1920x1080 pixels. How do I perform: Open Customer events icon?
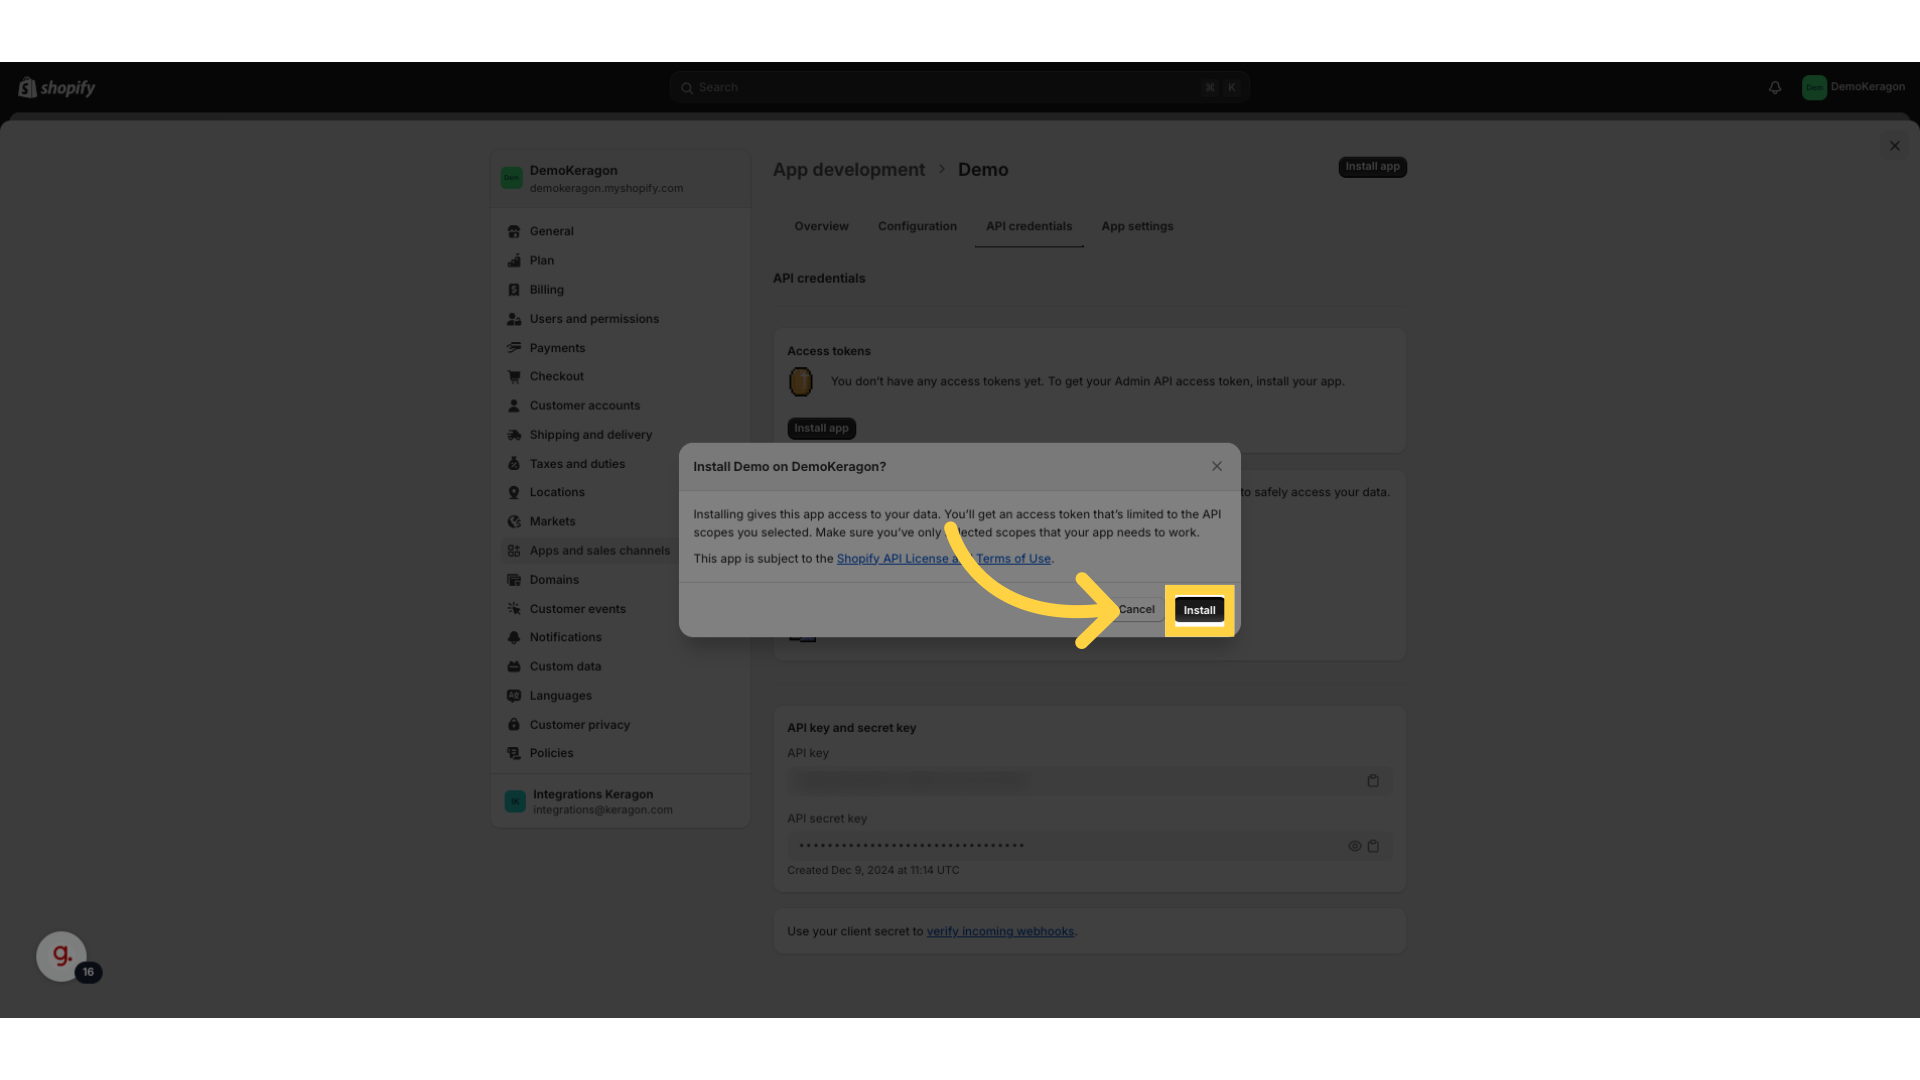pyautogui.click(x=514, y=609)
